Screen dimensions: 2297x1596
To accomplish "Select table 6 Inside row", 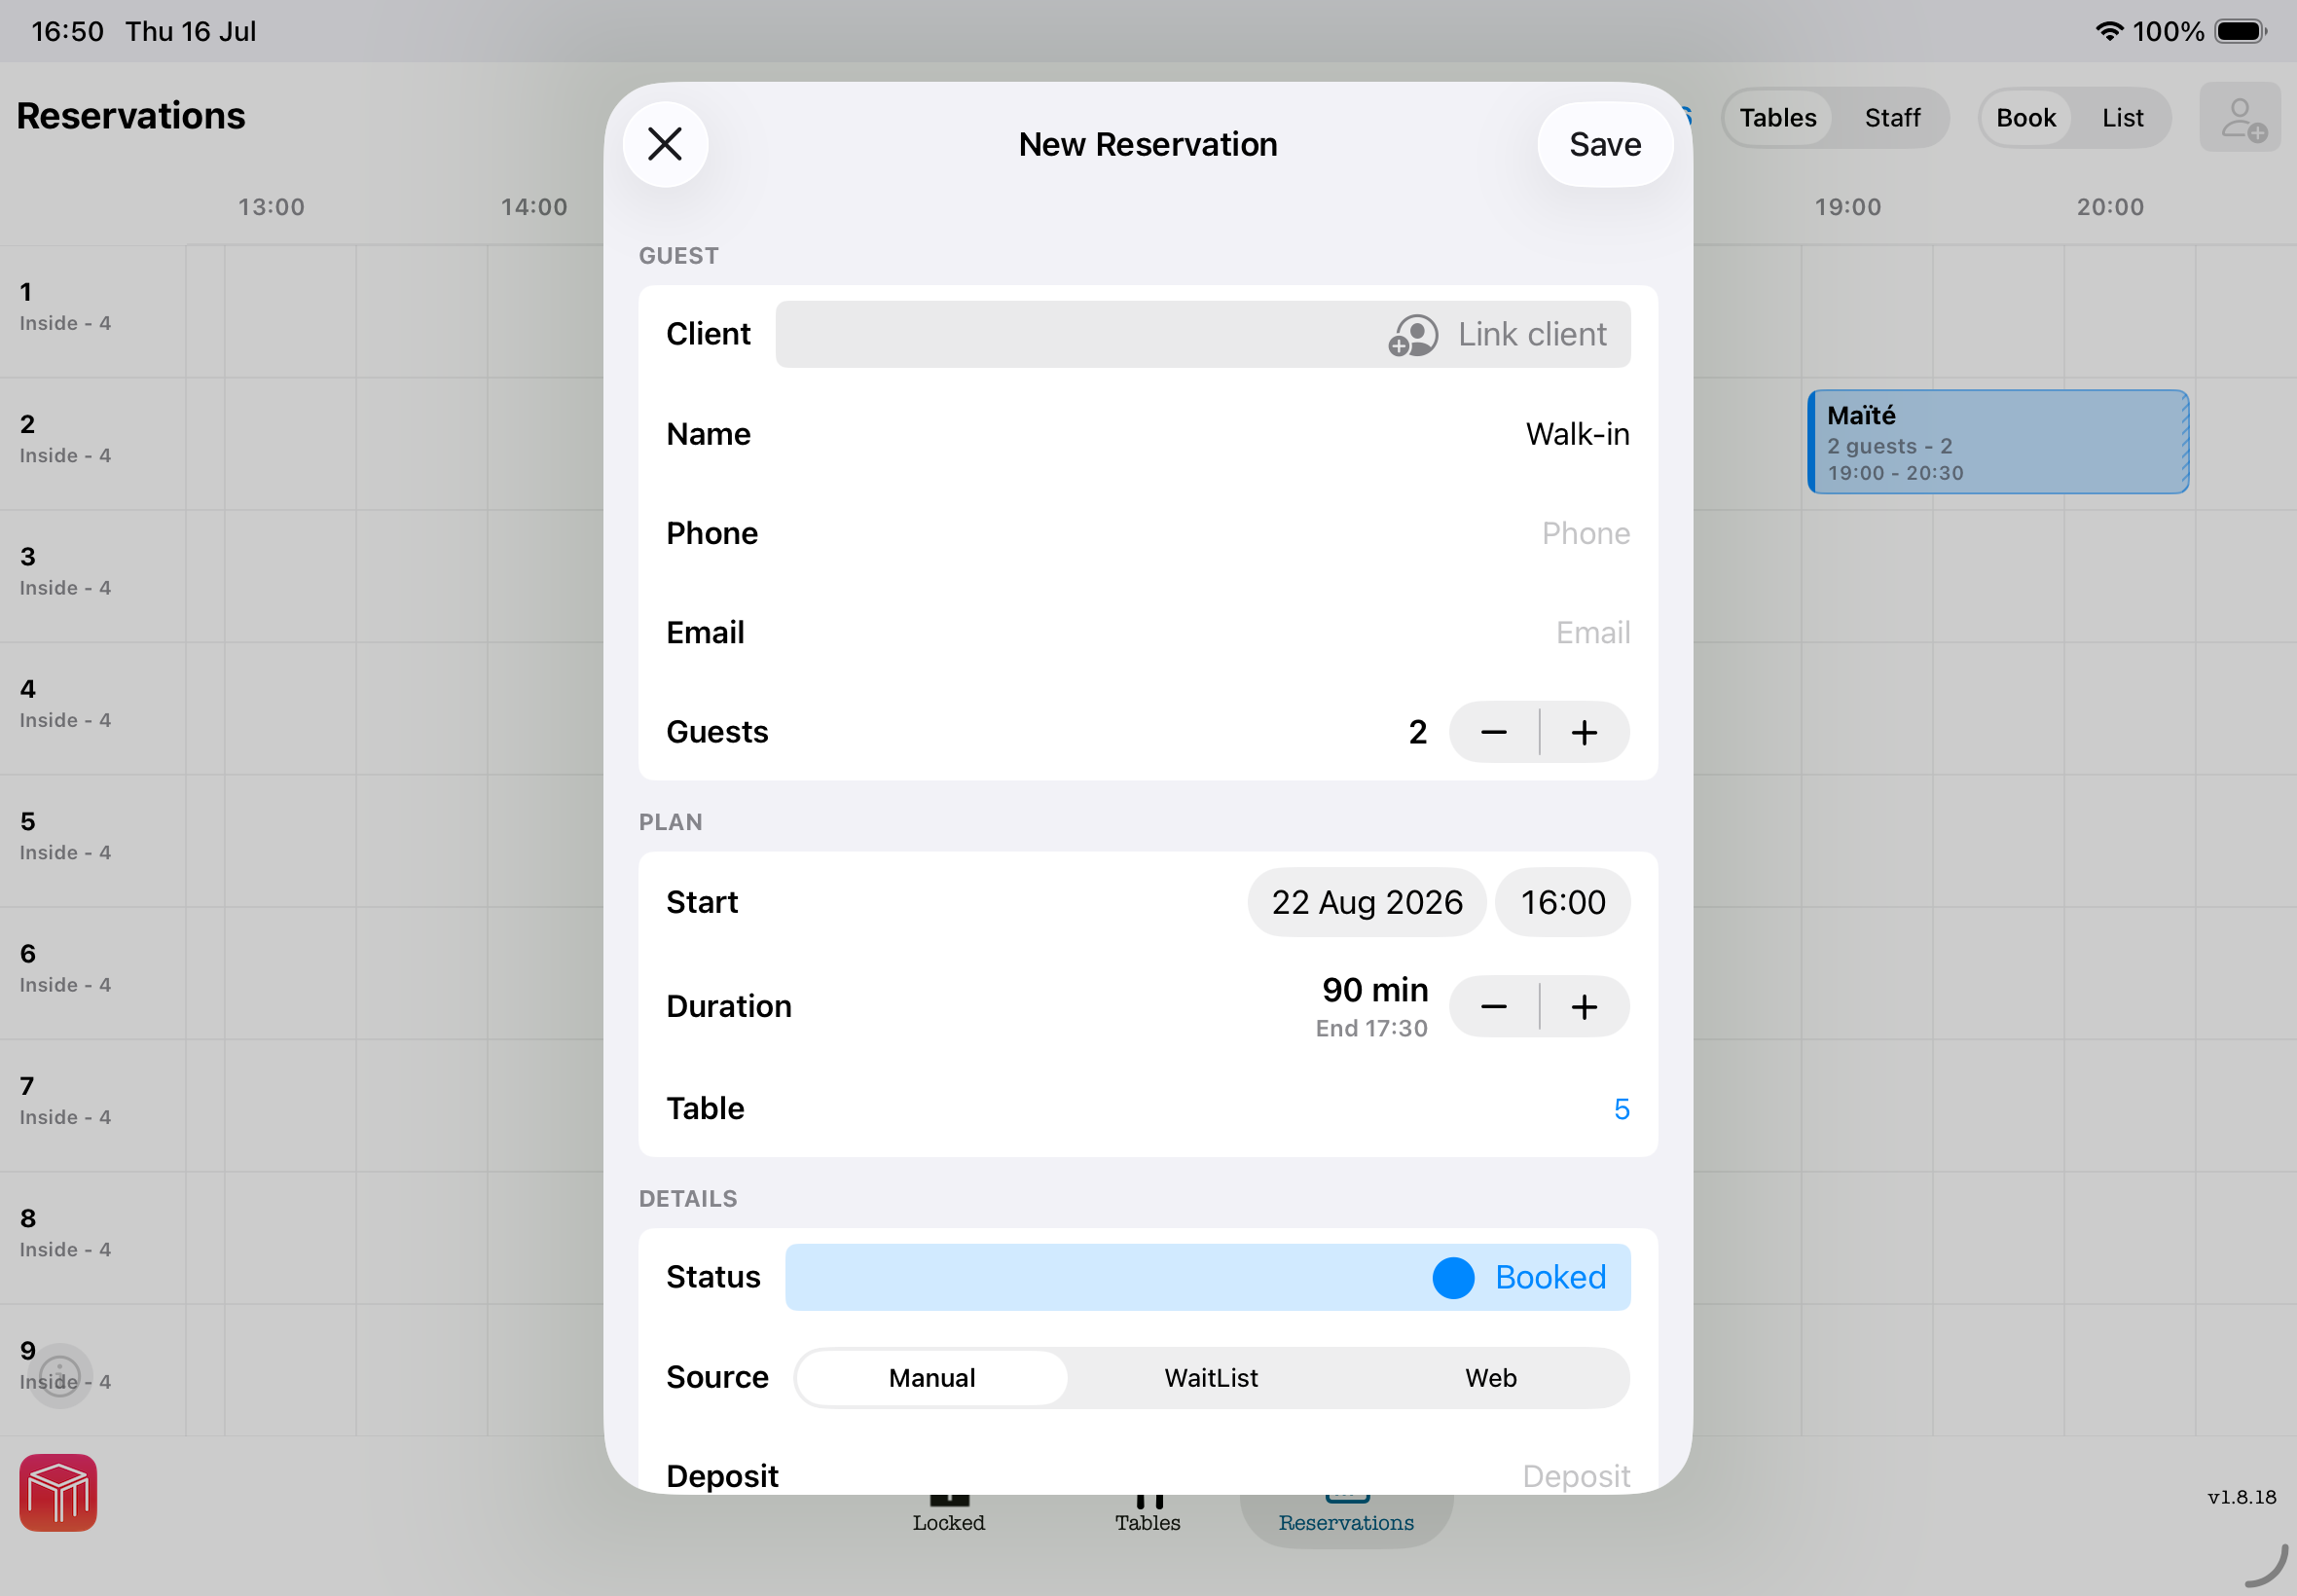I will [92, 973].
